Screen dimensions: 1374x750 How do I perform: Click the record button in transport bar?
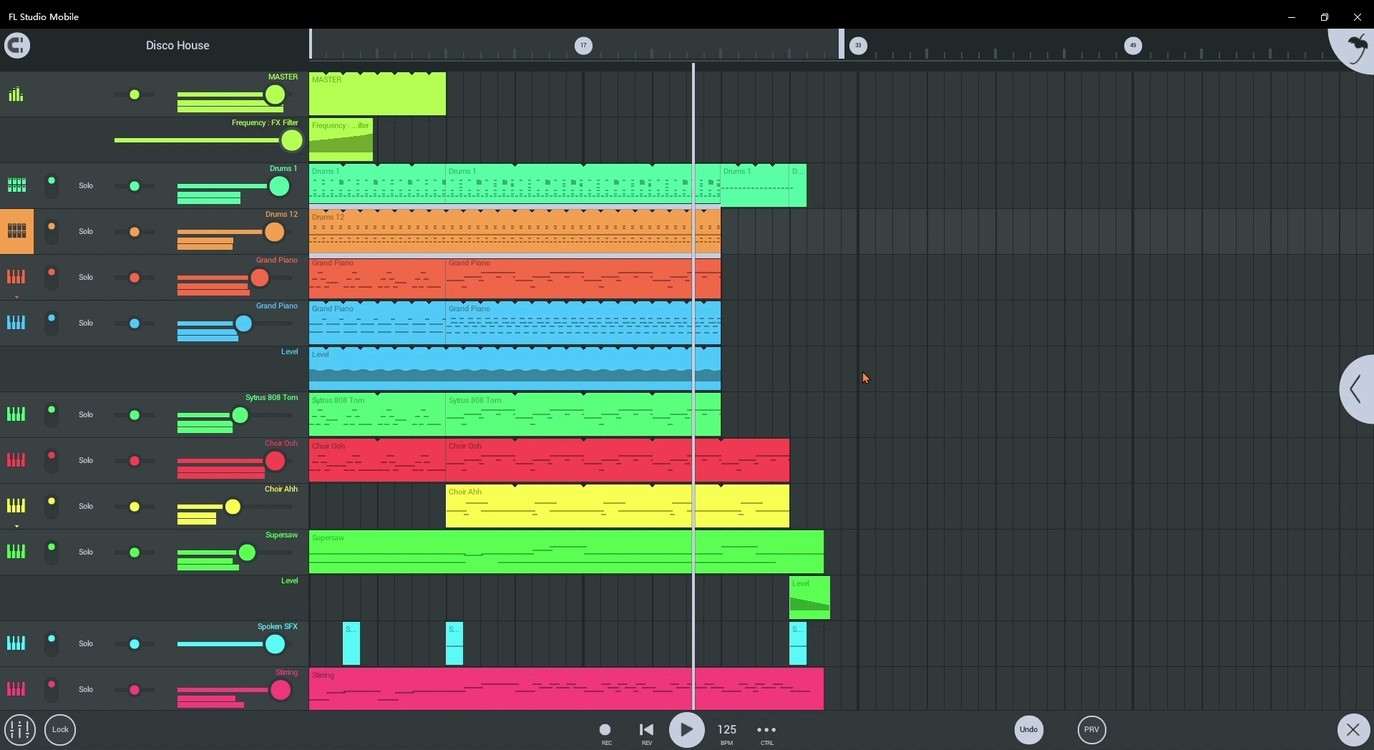click(605, 730)
